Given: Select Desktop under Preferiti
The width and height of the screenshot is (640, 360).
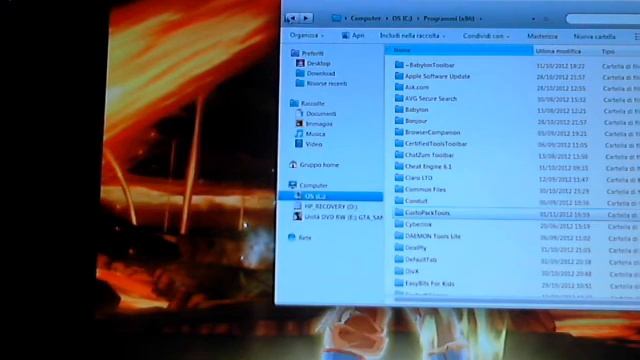Looking at the screenshot, I should [318, 63].
